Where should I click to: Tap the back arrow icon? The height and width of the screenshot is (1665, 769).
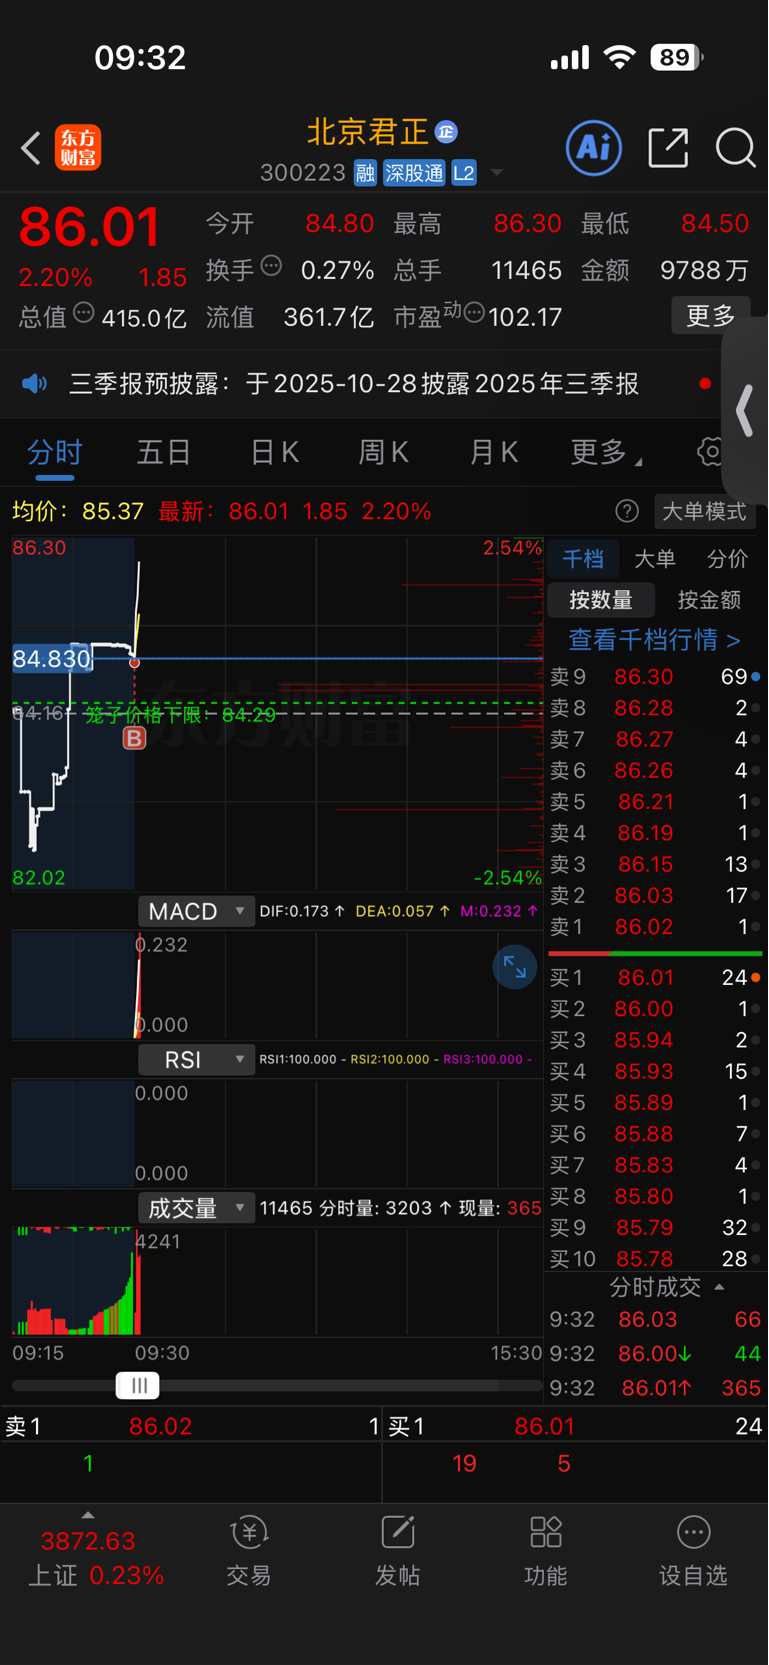[31, 148]
